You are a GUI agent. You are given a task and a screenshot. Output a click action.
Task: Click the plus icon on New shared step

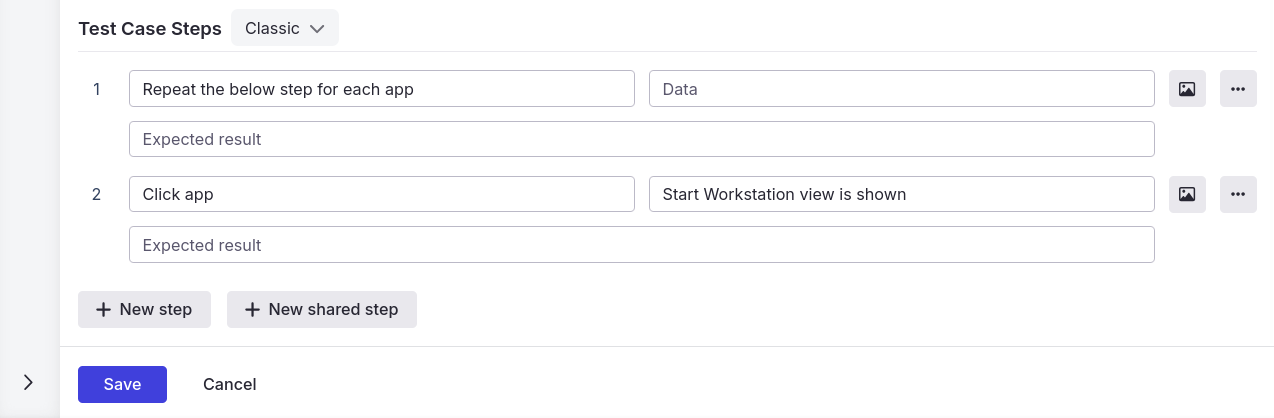click(252, 310)
